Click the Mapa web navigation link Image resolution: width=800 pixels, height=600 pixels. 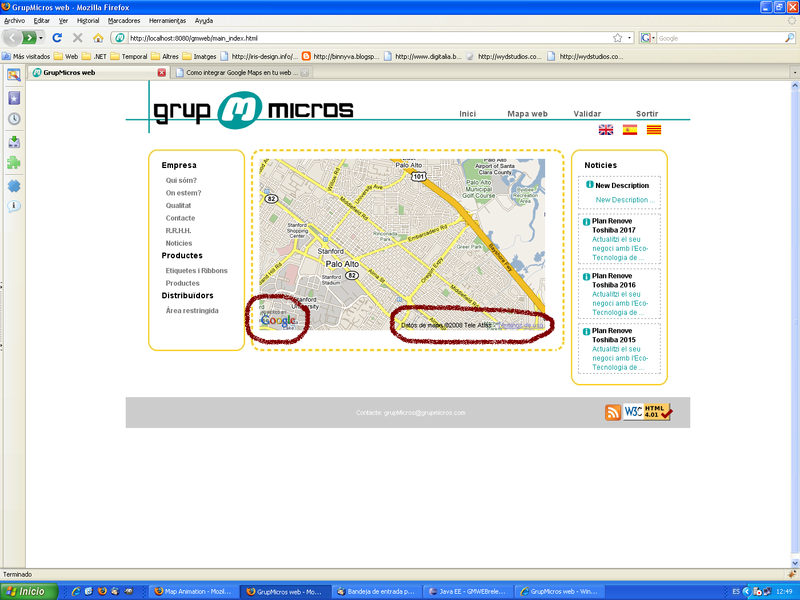tap(527, 114)
